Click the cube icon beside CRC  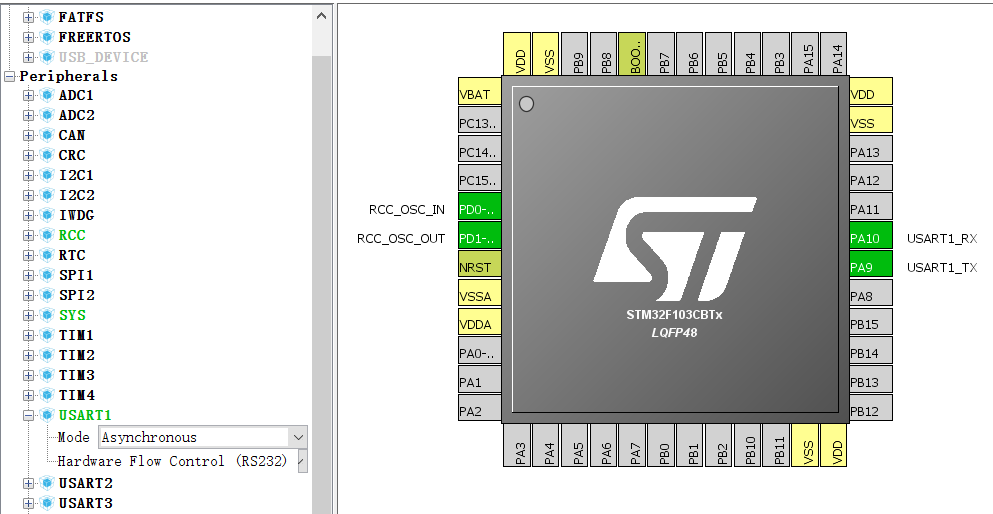click(x=46, y=155)
